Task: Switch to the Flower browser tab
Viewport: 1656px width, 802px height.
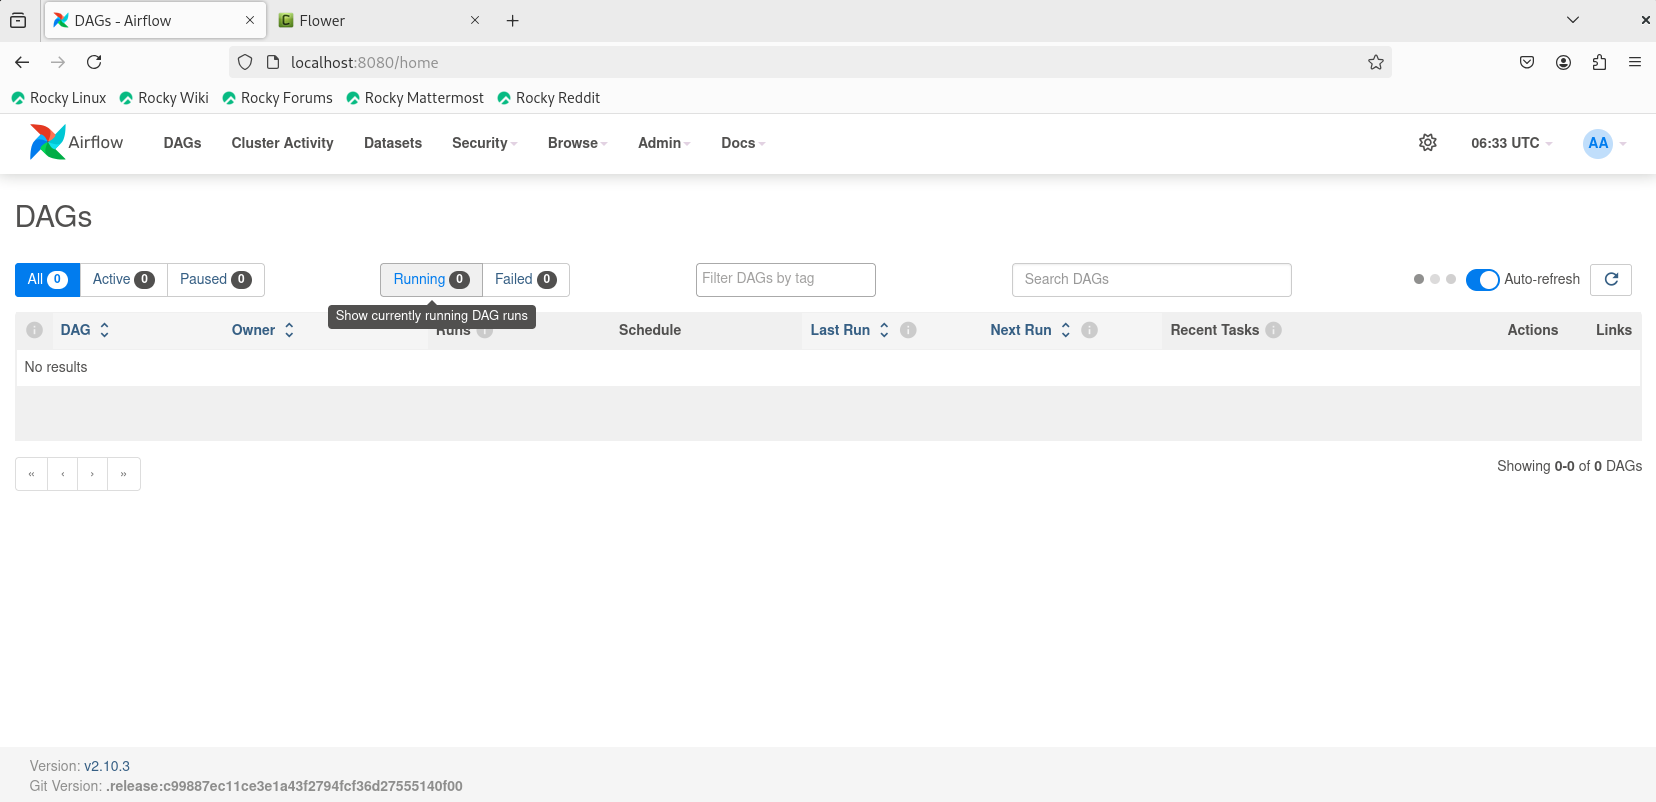Action: pos(377,20)
